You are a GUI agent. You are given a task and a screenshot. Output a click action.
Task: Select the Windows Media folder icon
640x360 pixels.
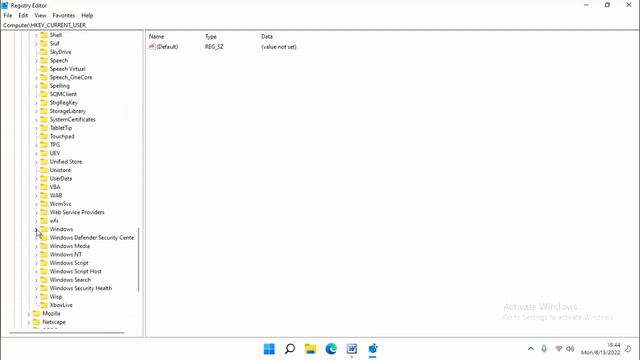44,246
